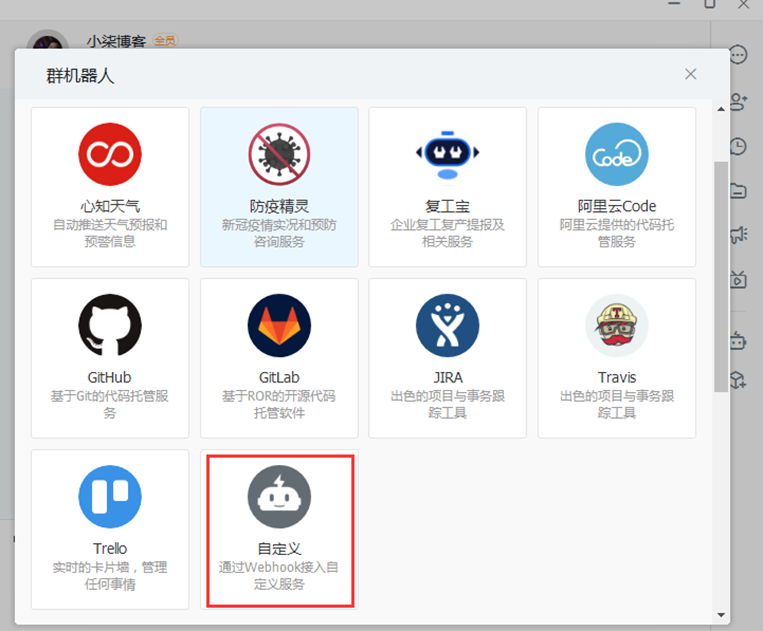Open the live TV icon in sidebar
This screenshot has width=763, height=631.
(x=738, y=279)
